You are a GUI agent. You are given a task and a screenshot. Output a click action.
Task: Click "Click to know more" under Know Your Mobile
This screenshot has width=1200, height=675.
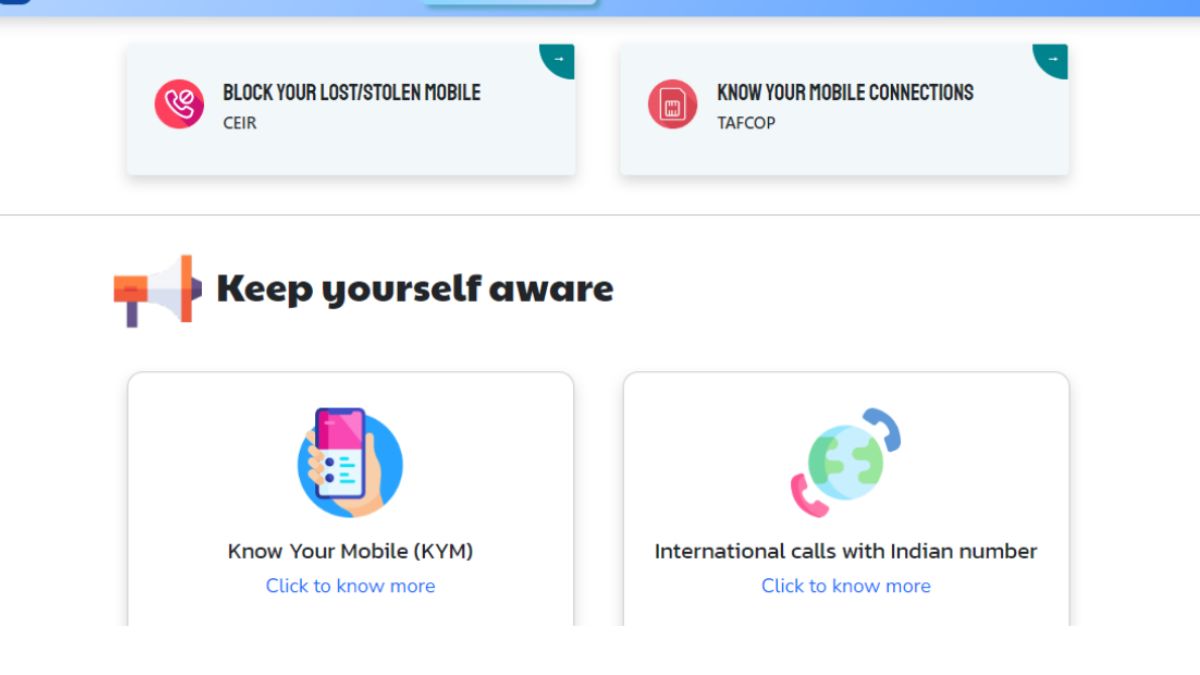350,586
